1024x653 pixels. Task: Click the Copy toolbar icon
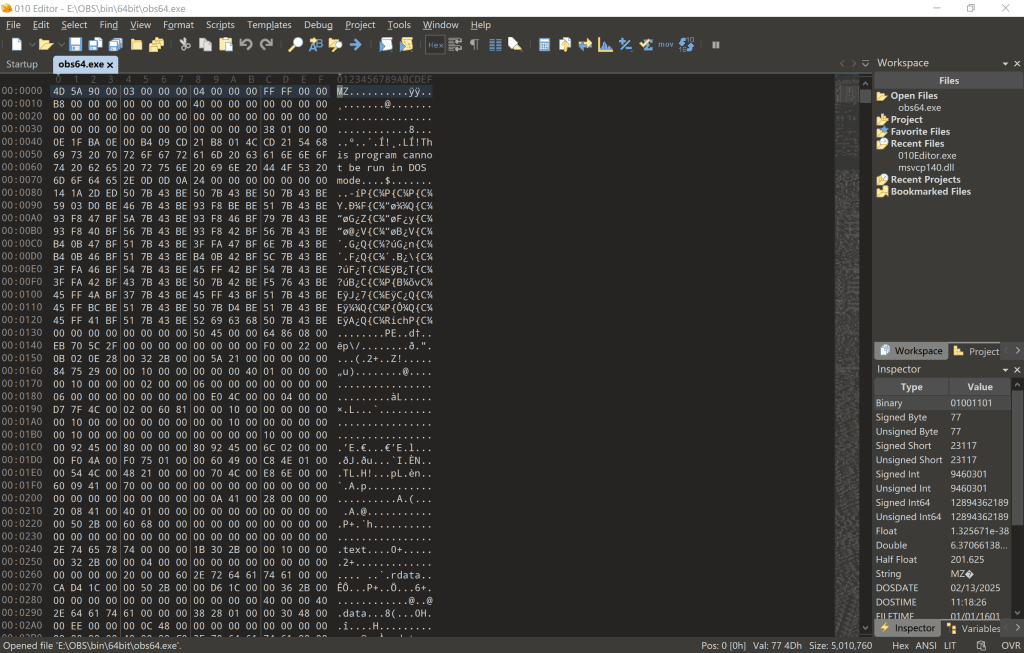(x=205, y=44)
